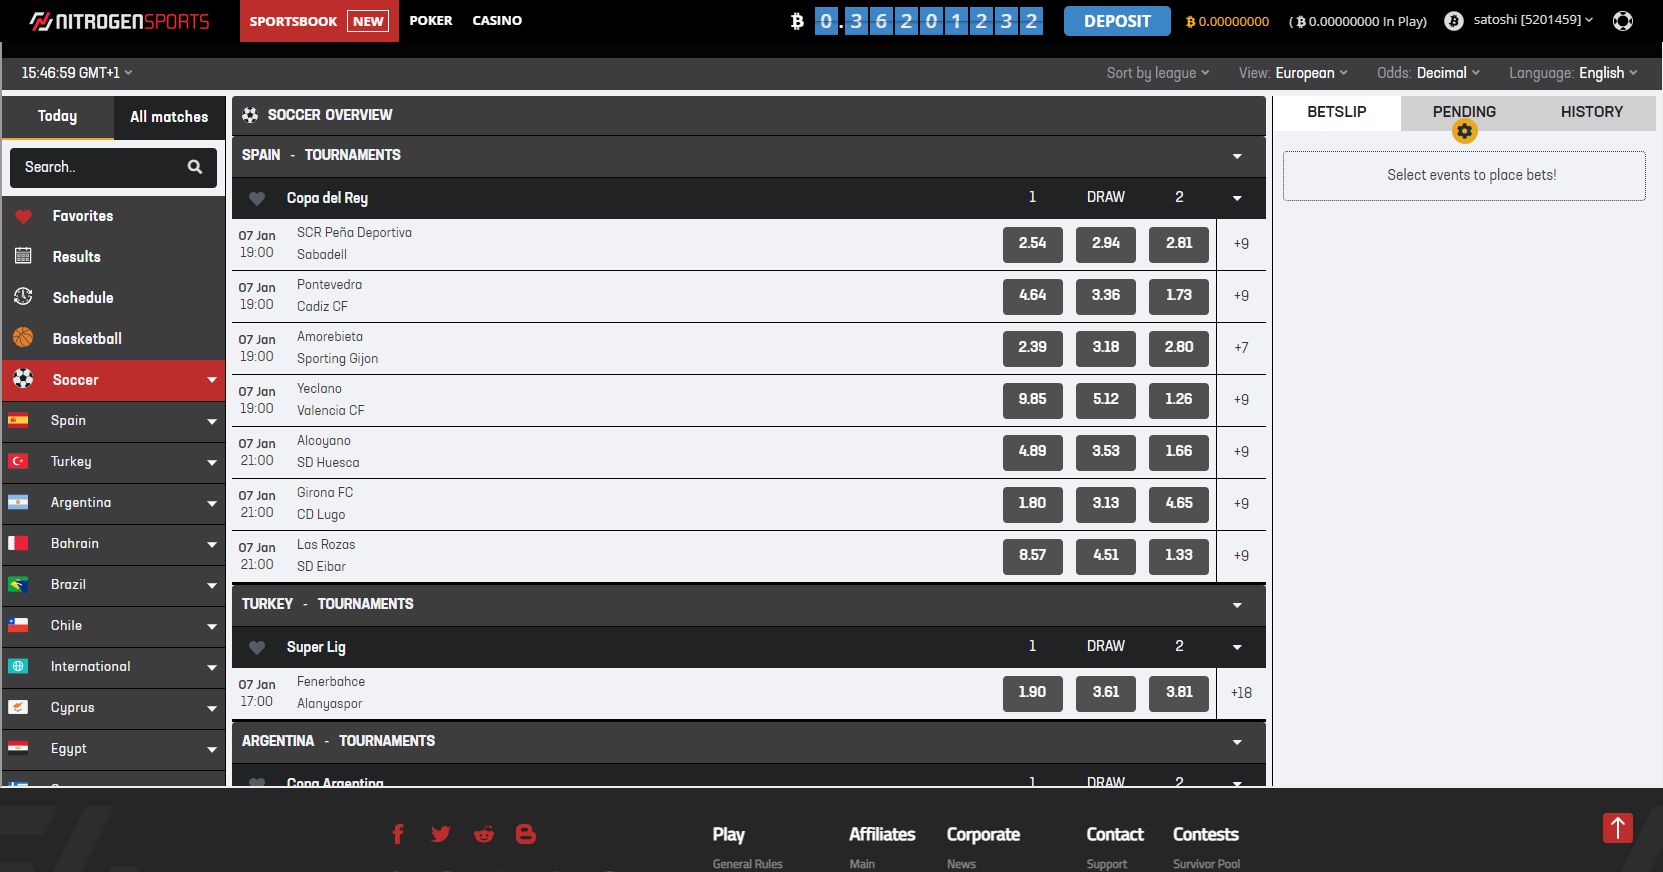Open Sportsbook section
This screenshot has height=872, width=1663.
[319, 21]
